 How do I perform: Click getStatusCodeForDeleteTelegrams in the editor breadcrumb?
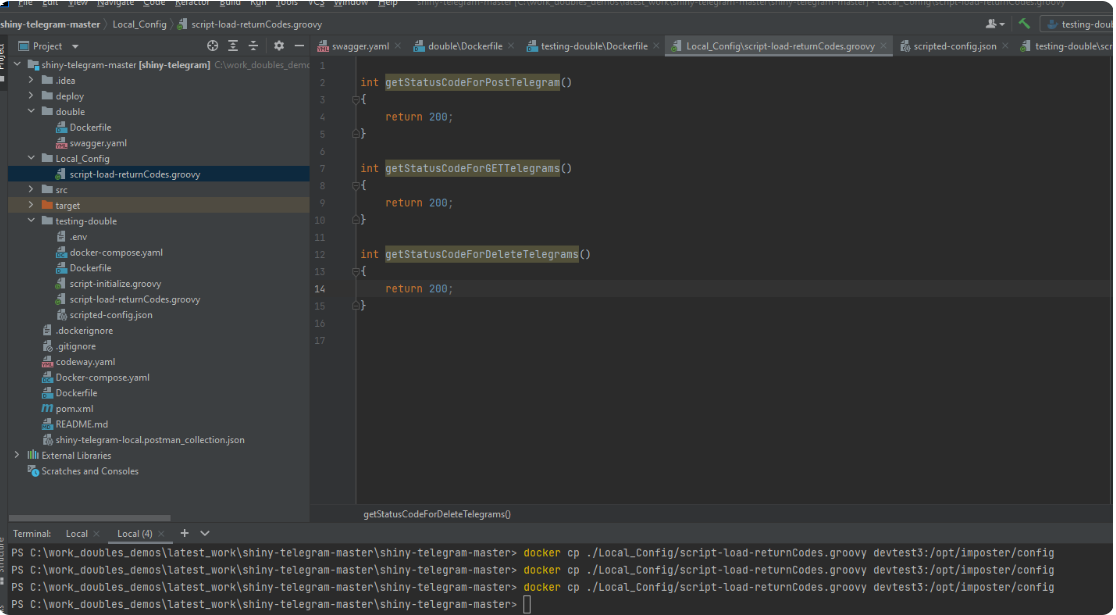pyautogui.click(x=434, y=512)
